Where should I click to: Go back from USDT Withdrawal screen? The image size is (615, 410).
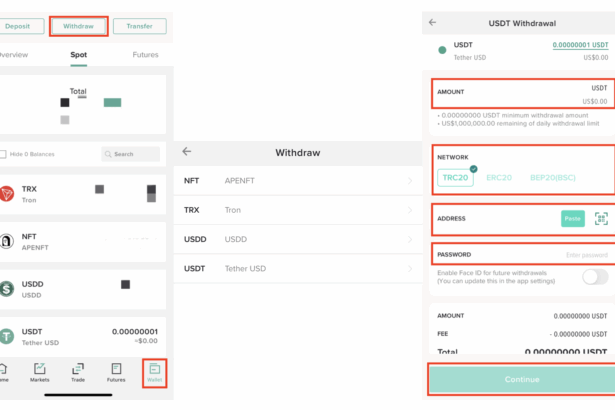(x=432, y=22)
